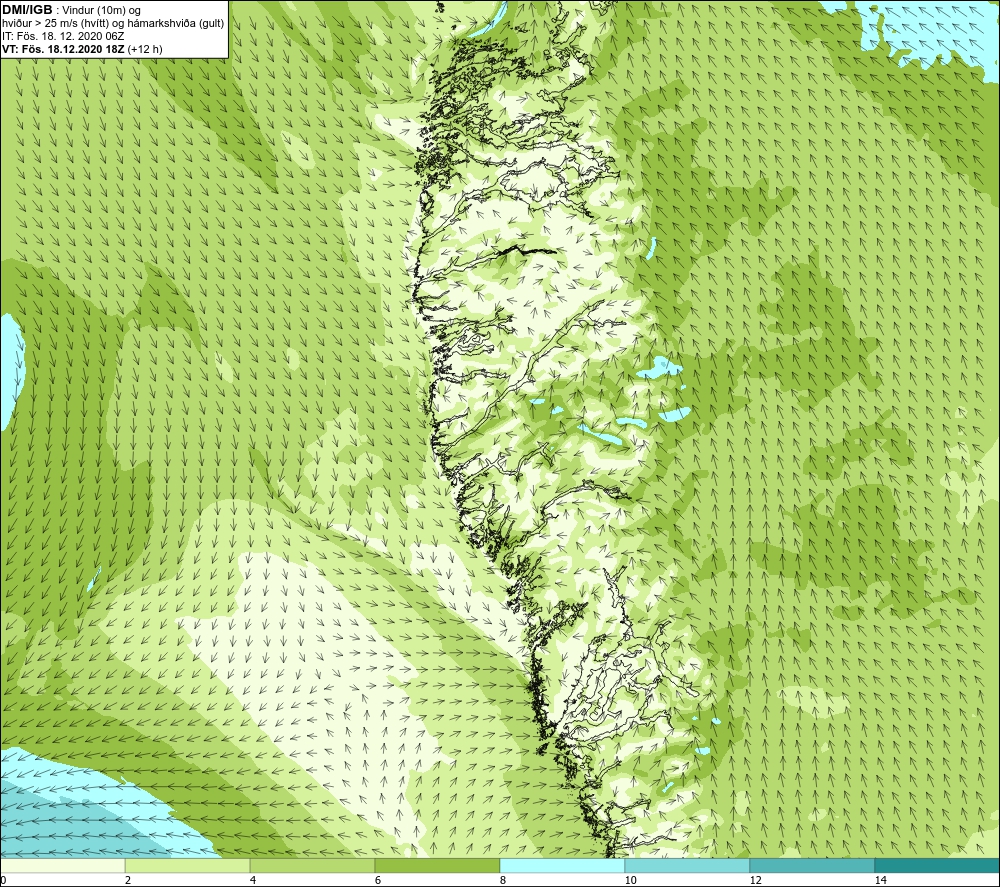The image size is (1000, 887).
Task: Click the '10' label on the colour scale
Action: [630, 881]
